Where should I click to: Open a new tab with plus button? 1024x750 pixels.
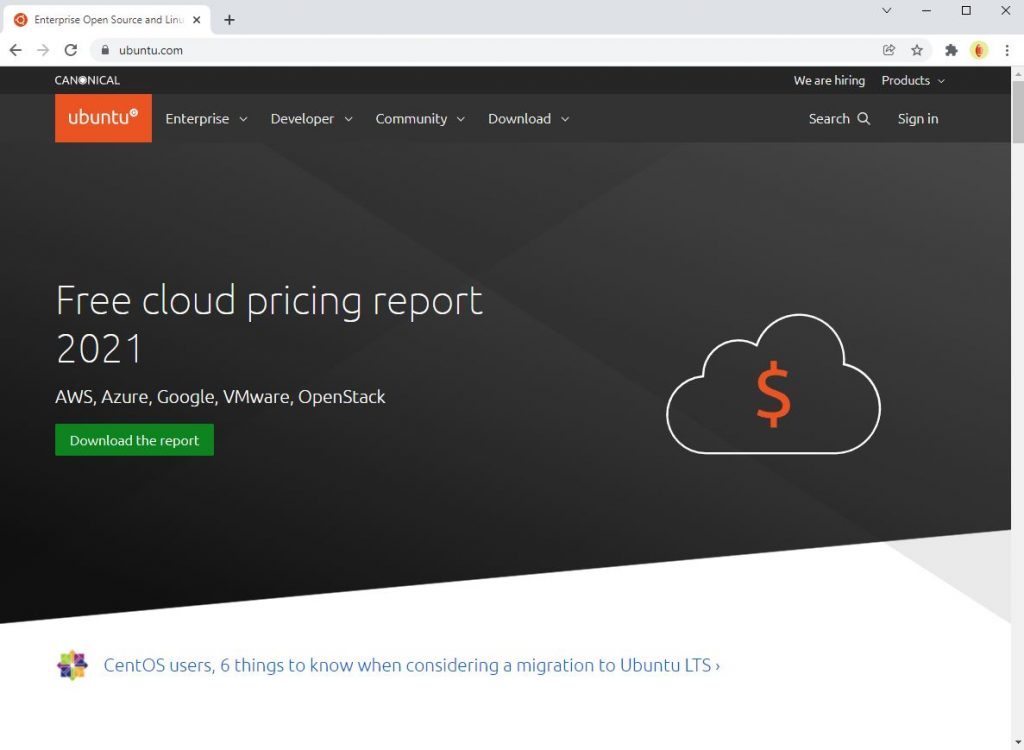(x=229, y=20)
